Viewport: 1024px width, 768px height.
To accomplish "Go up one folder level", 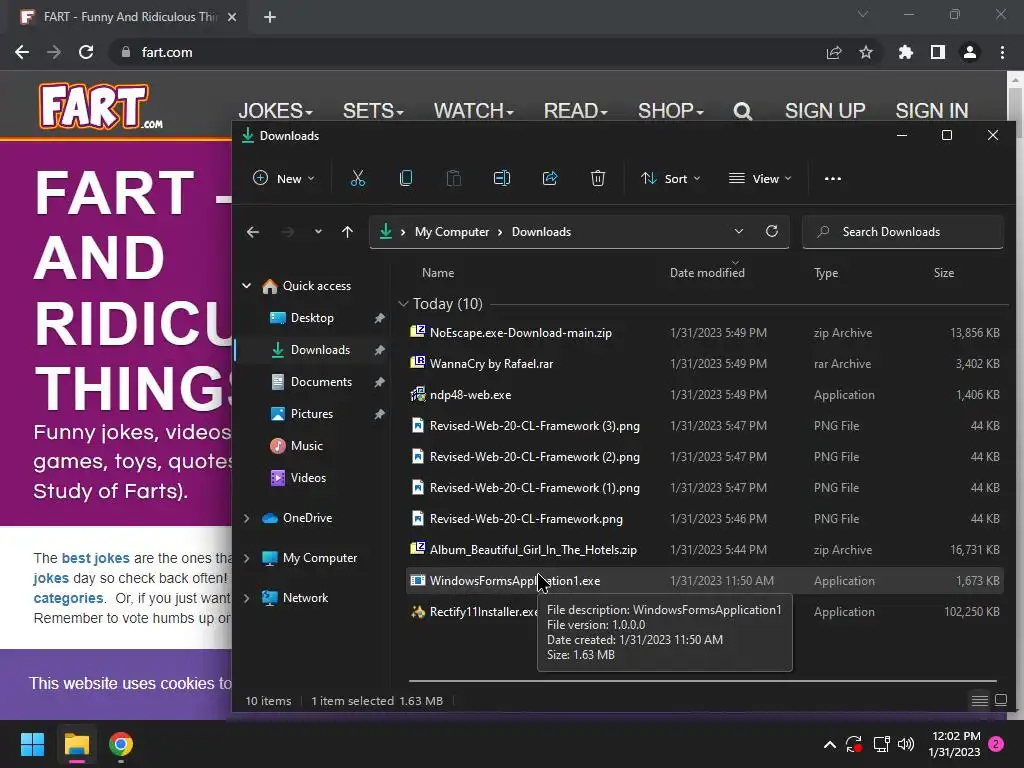I will [347, 232].
